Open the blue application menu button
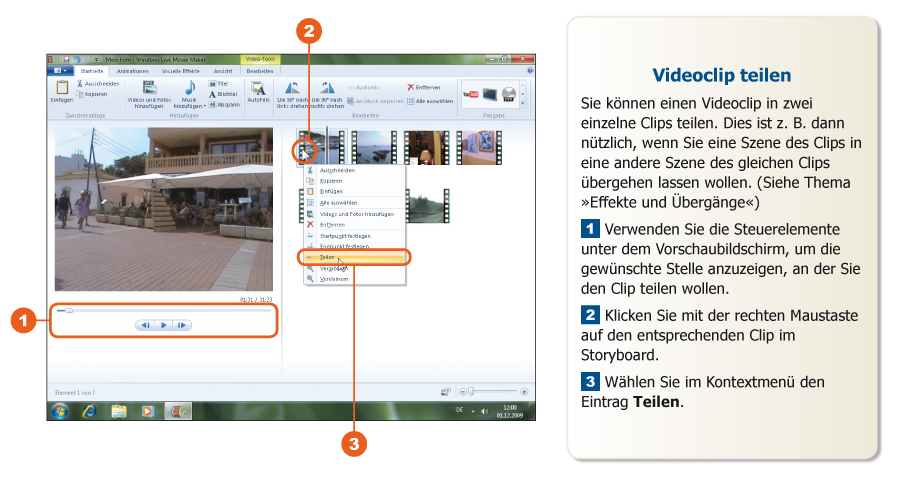 [61, 71]
